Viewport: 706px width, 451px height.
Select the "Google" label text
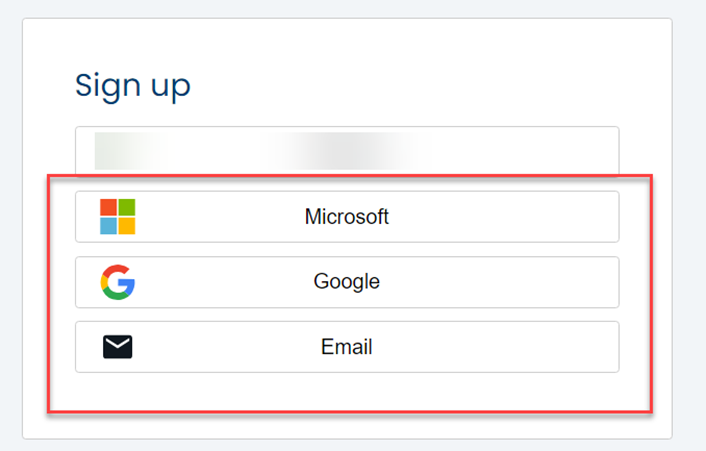(346, 282)
